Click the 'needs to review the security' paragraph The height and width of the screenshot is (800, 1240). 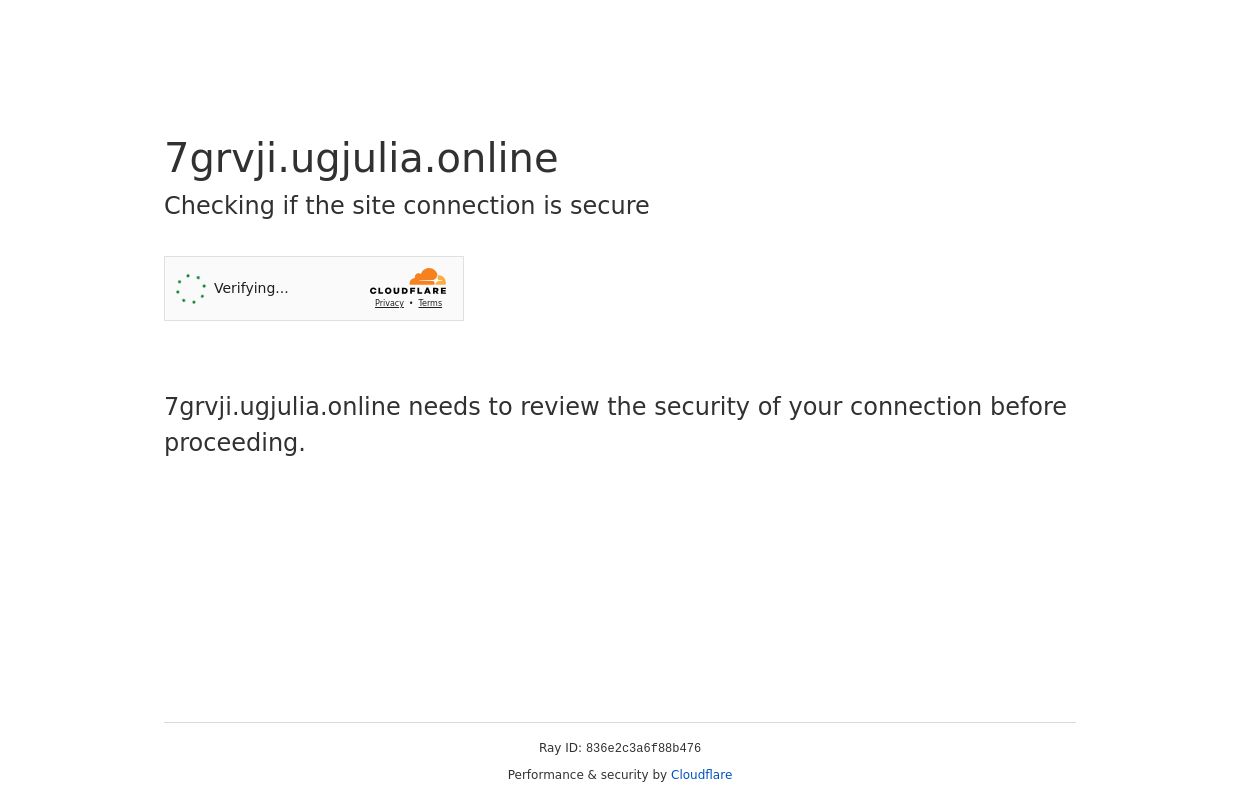pos(615,425)
